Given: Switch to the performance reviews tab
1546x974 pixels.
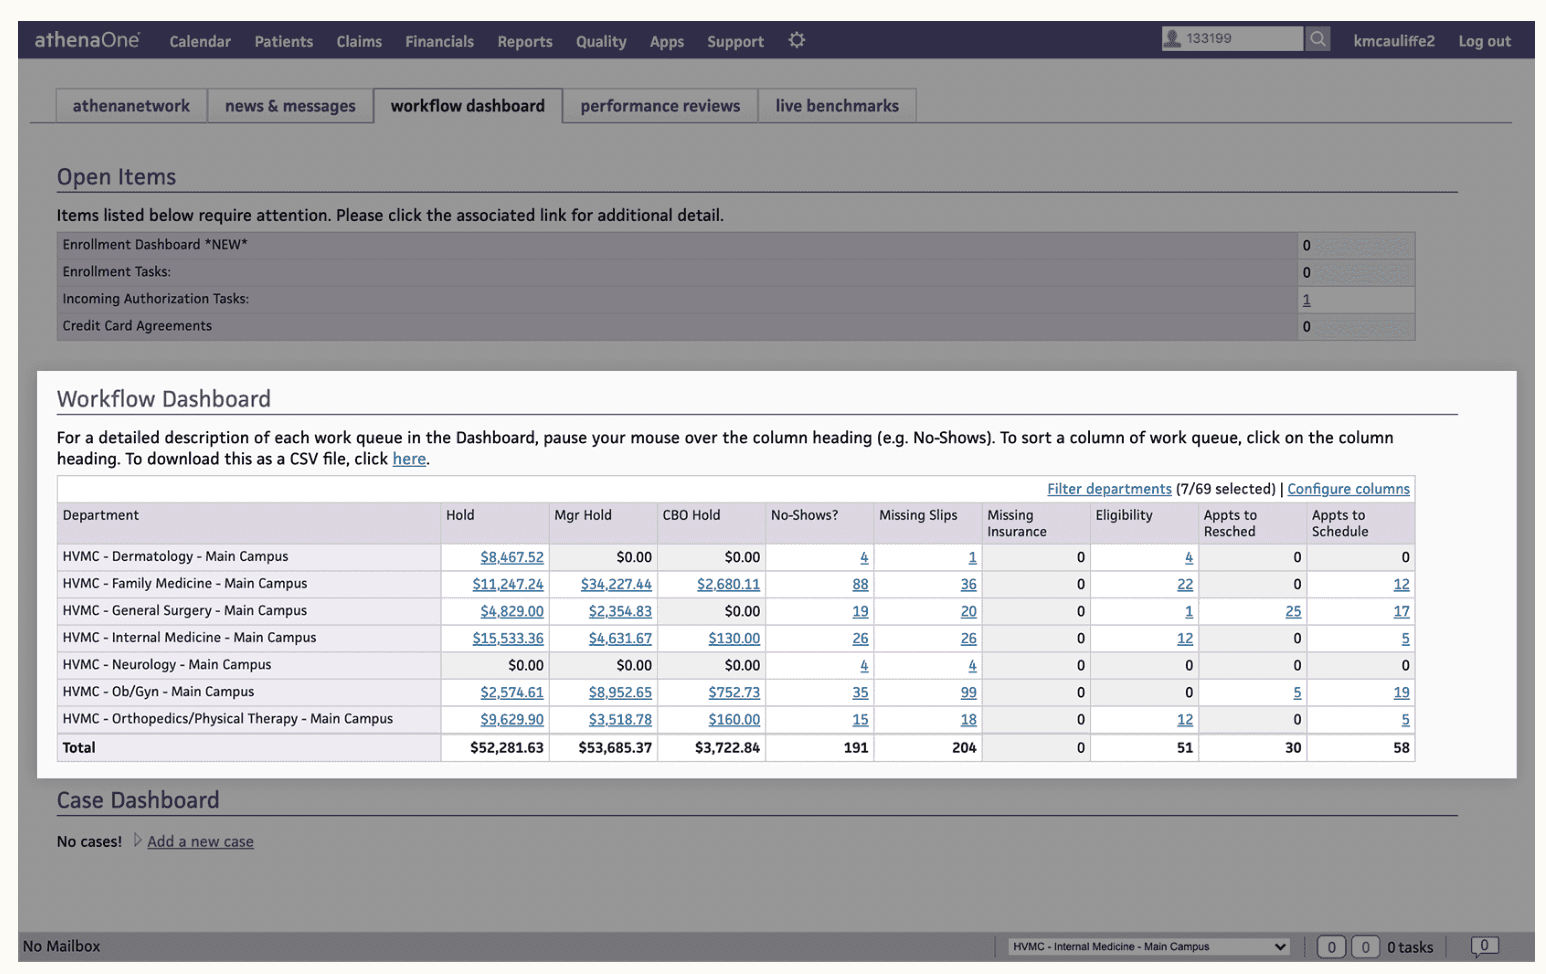Looking at the screenshot, I should coord(660,106).
